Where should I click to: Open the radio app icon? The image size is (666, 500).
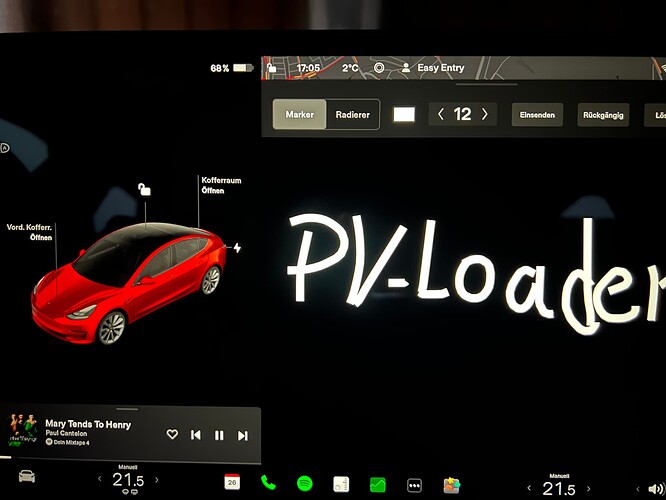pos(341,484)
